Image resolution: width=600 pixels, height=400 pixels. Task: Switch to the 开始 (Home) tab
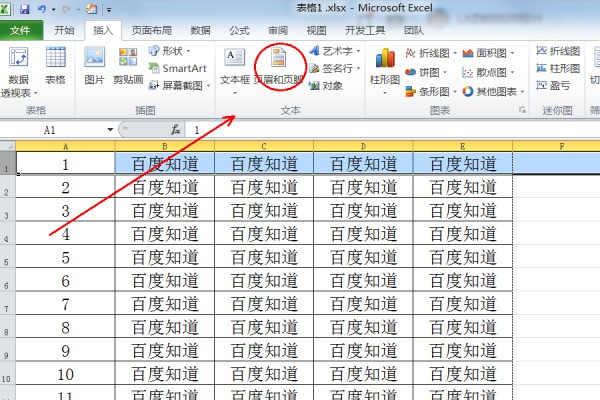[x=64, y=30]
